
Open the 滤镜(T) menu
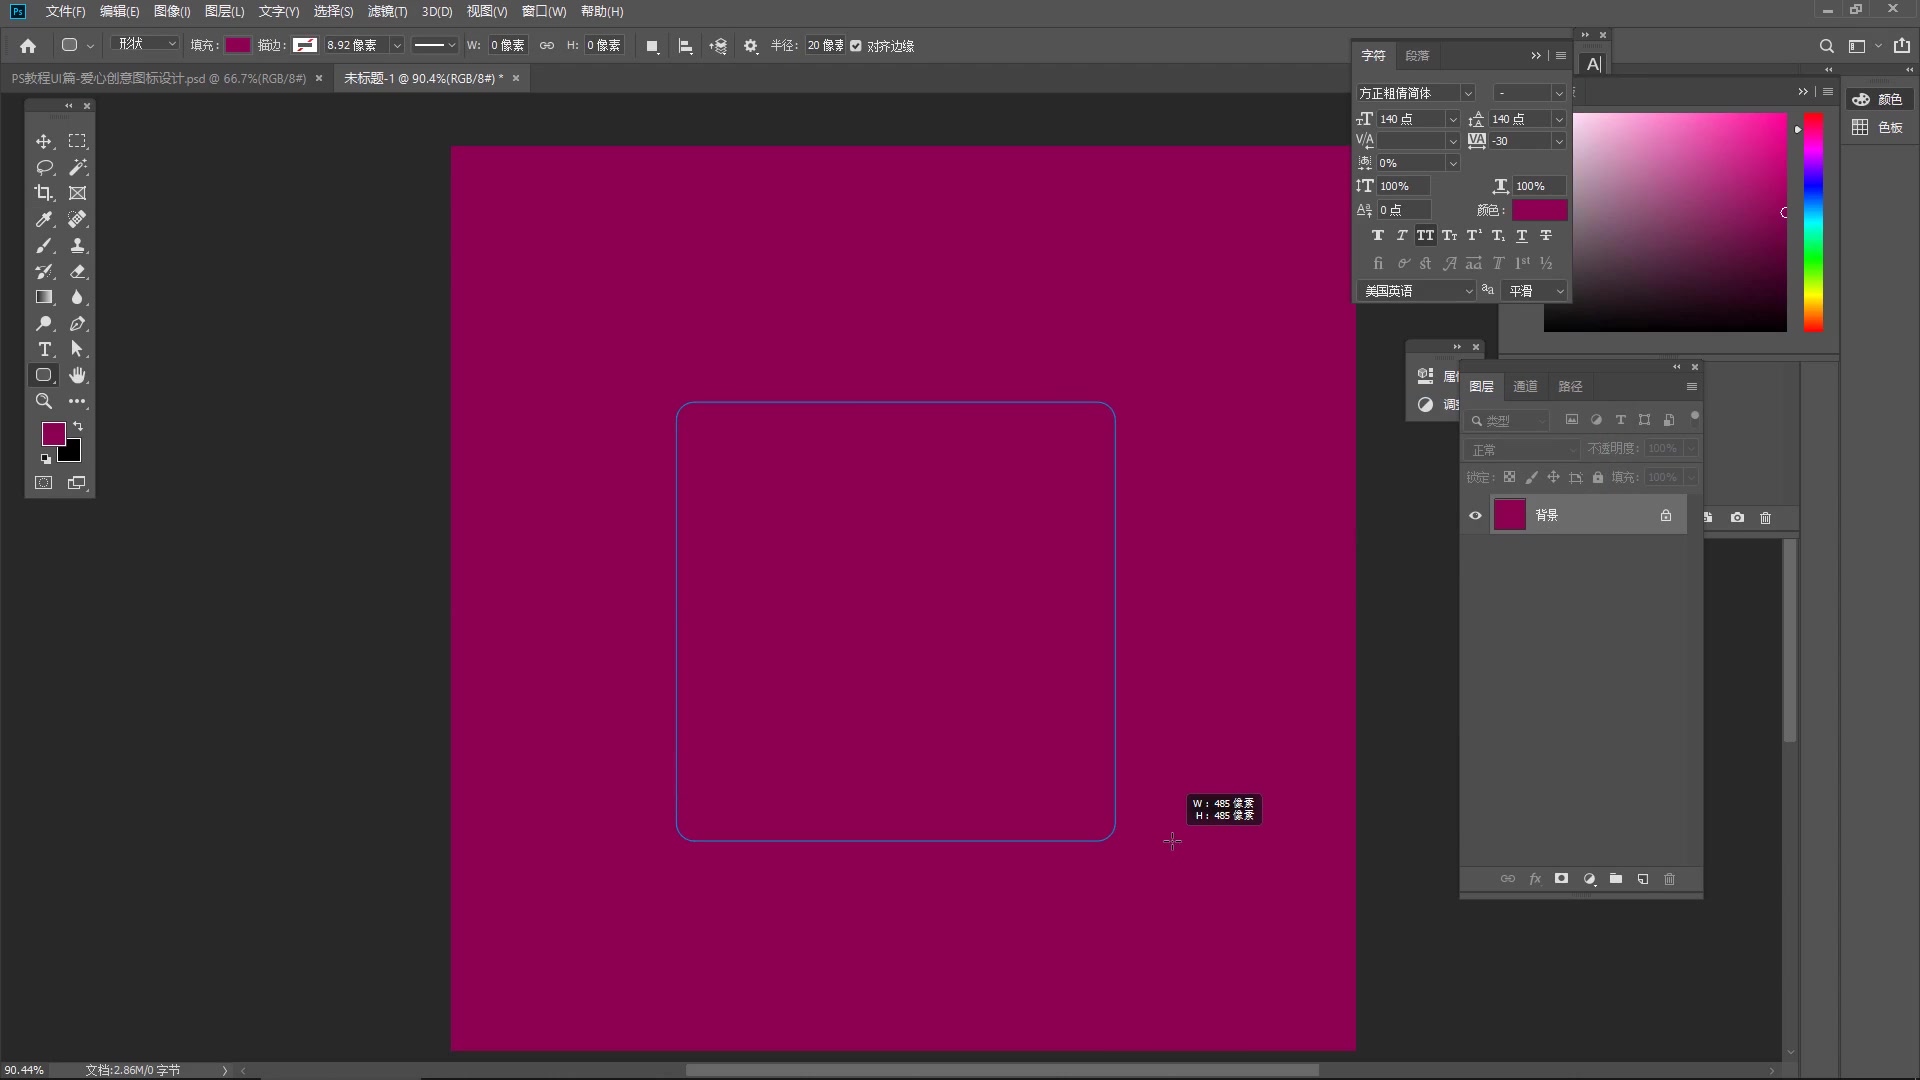coord(387,12)
